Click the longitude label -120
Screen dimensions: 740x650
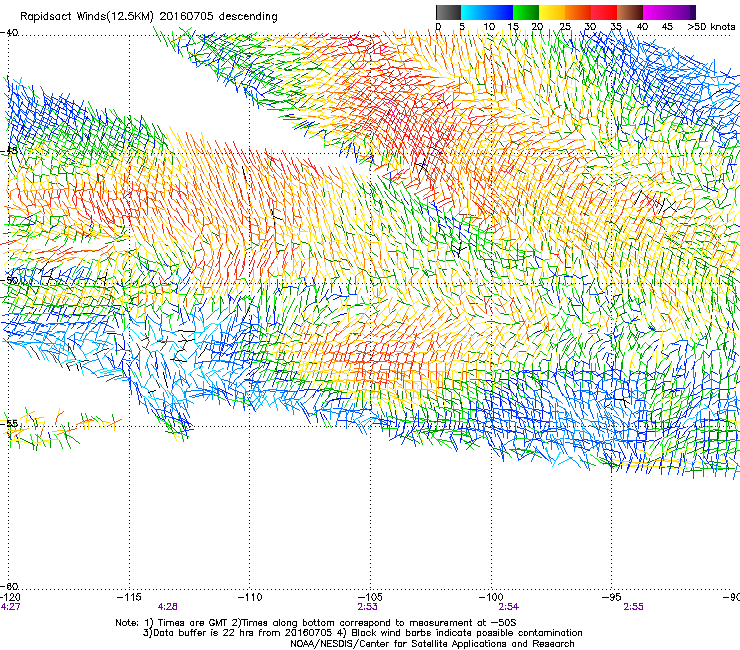10,597
